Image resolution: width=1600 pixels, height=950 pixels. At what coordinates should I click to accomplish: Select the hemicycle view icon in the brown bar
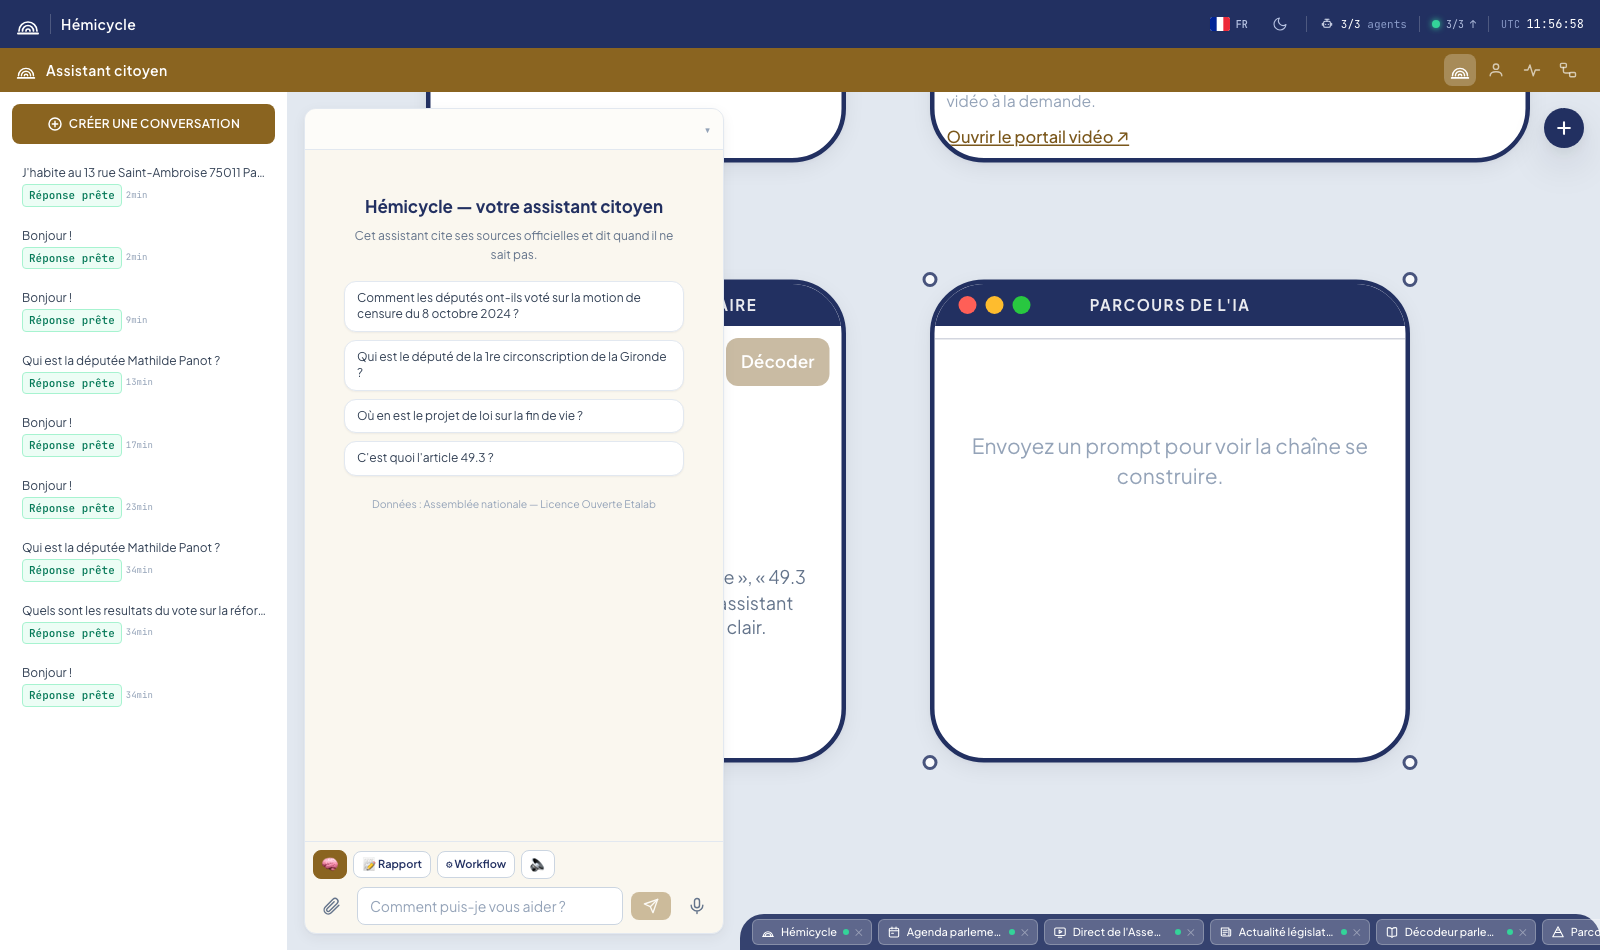click(1460, 70)
